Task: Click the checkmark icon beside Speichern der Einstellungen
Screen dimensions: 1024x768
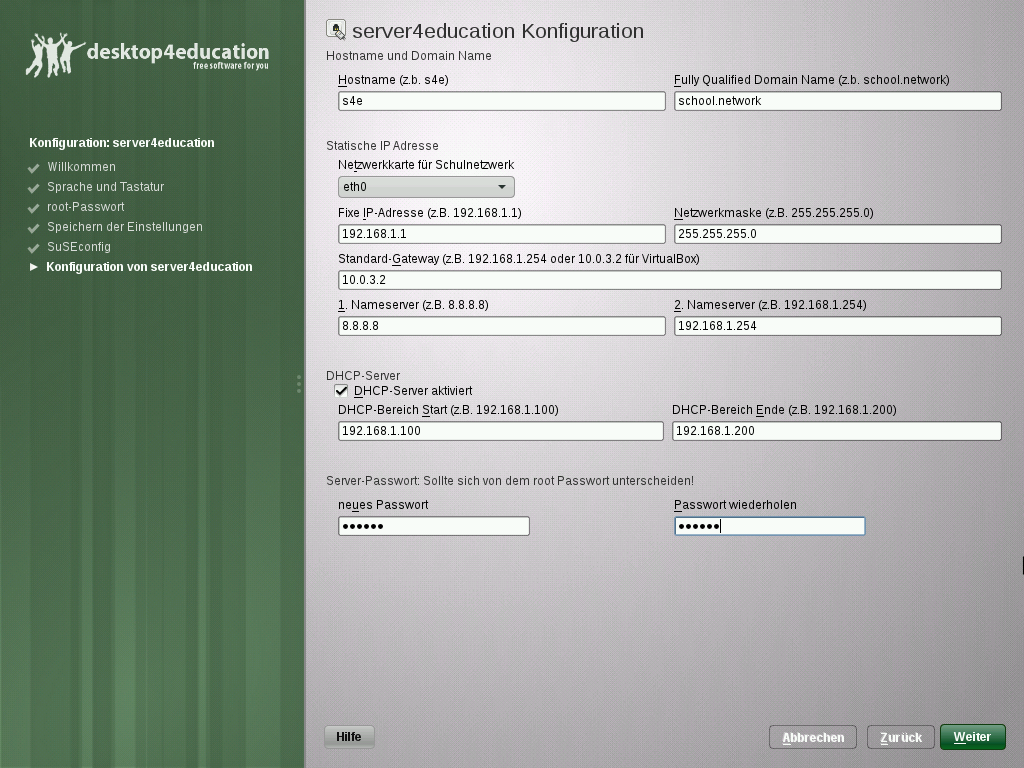Action: click(x=34, y=229)
